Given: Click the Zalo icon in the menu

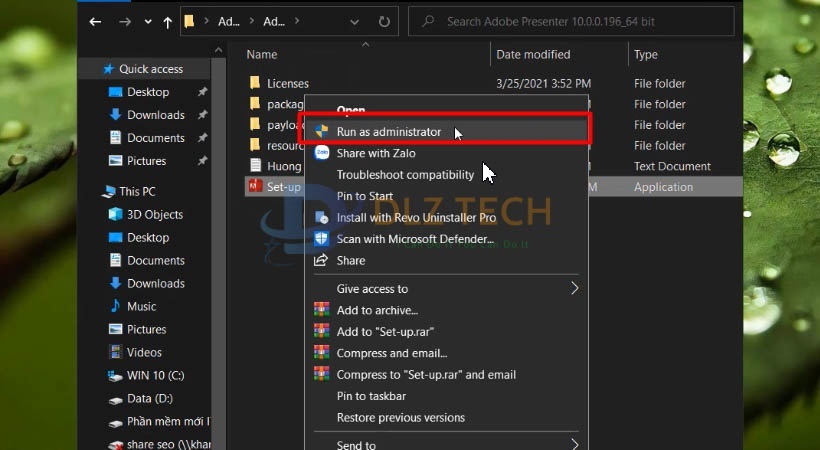Looking at the screenshot, I should (x=322, y=153).
